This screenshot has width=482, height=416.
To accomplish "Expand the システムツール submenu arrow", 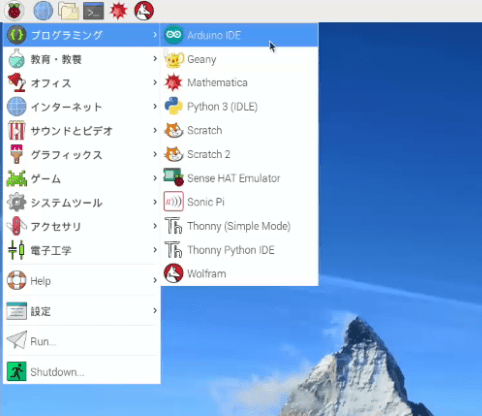I will tap(155, 202).
